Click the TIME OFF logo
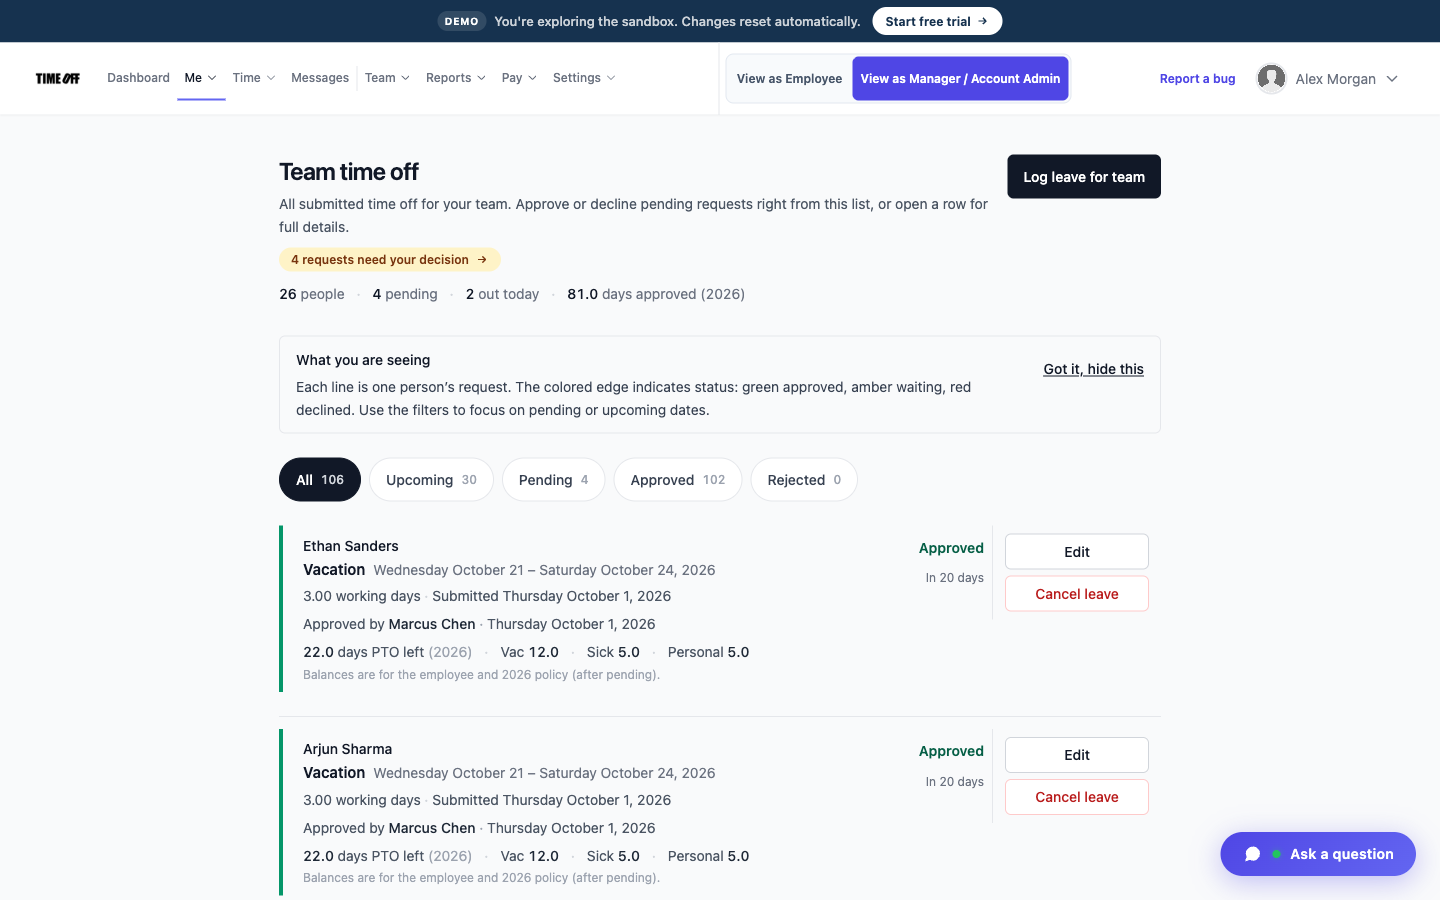This screenshot has width=1440, height=900. click(x=58, y=78)
